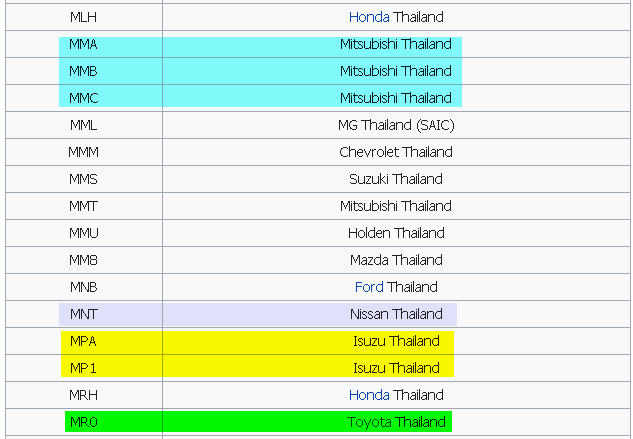
Task: Click the Holden Thailand cell
Action: (396, 233)
